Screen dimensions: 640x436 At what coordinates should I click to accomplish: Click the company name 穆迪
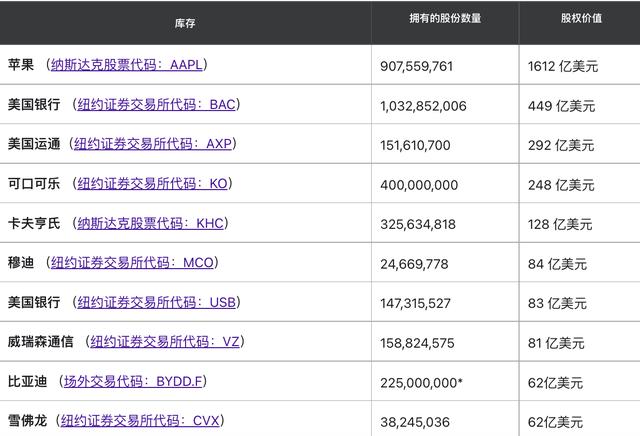click(20, 262)
